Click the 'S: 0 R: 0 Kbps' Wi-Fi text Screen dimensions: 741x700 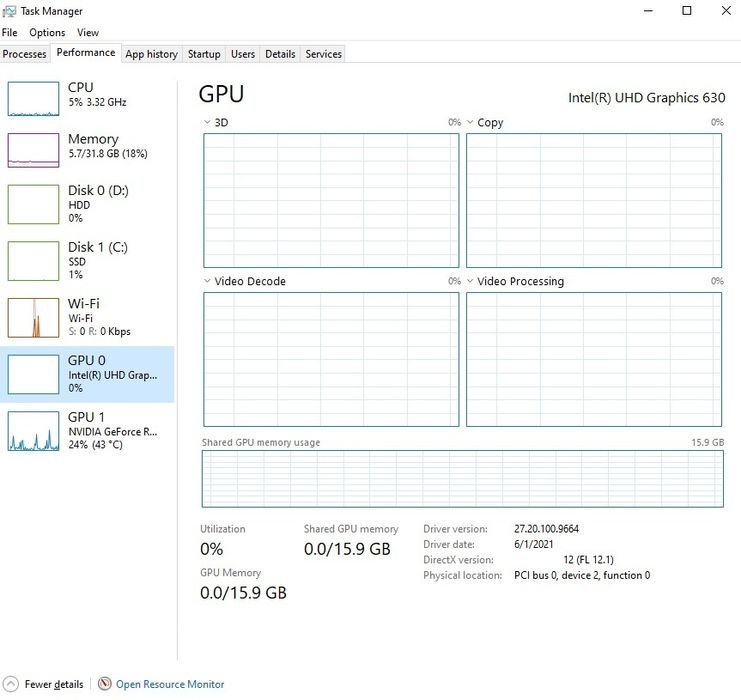(100, 331)
